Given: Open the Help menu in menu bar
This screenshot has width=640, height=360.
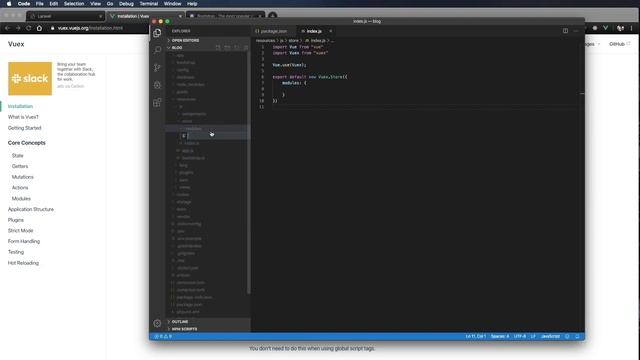Looking at the screenshot, I should coord(192,4).
